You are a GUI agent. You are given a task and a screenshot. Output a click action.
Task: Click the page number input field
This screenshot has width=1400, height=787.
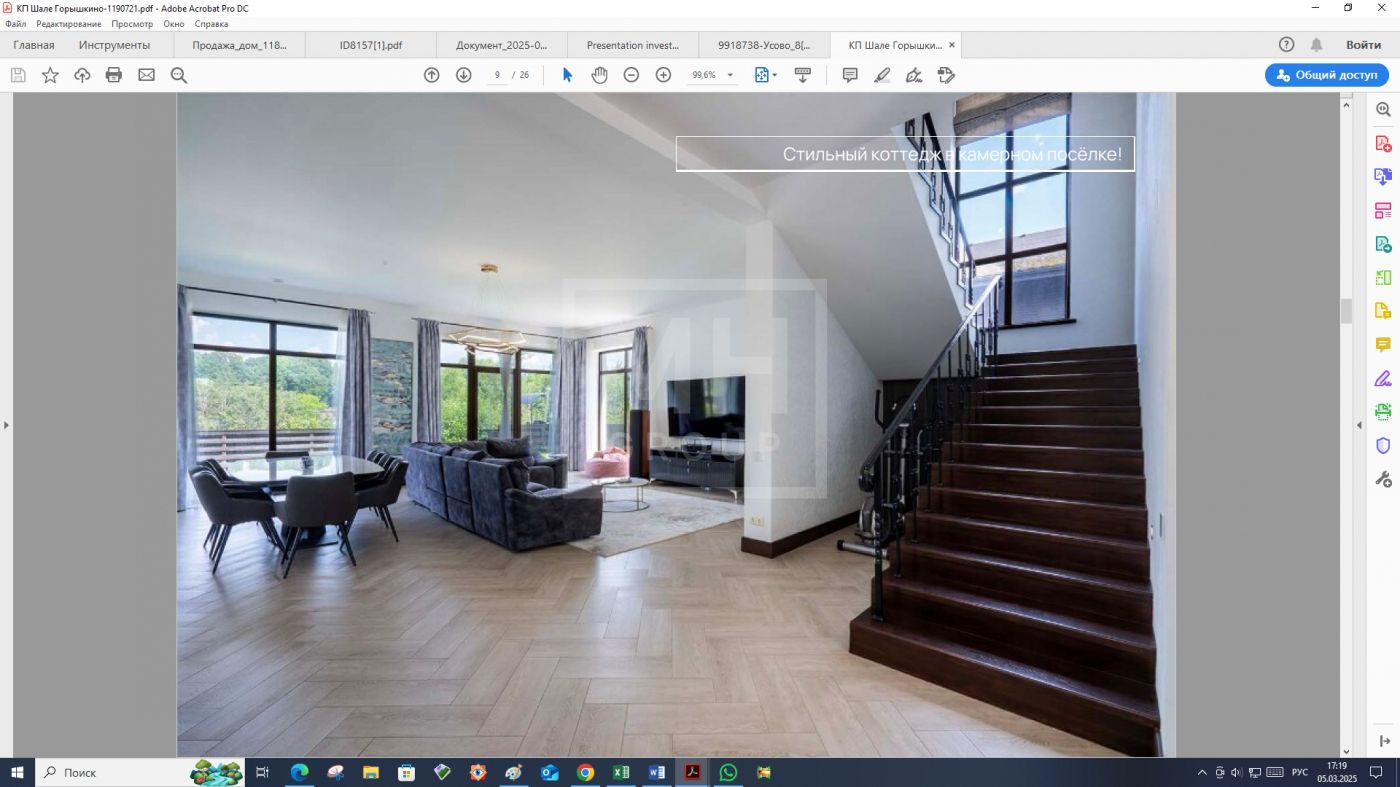(497, 75)
